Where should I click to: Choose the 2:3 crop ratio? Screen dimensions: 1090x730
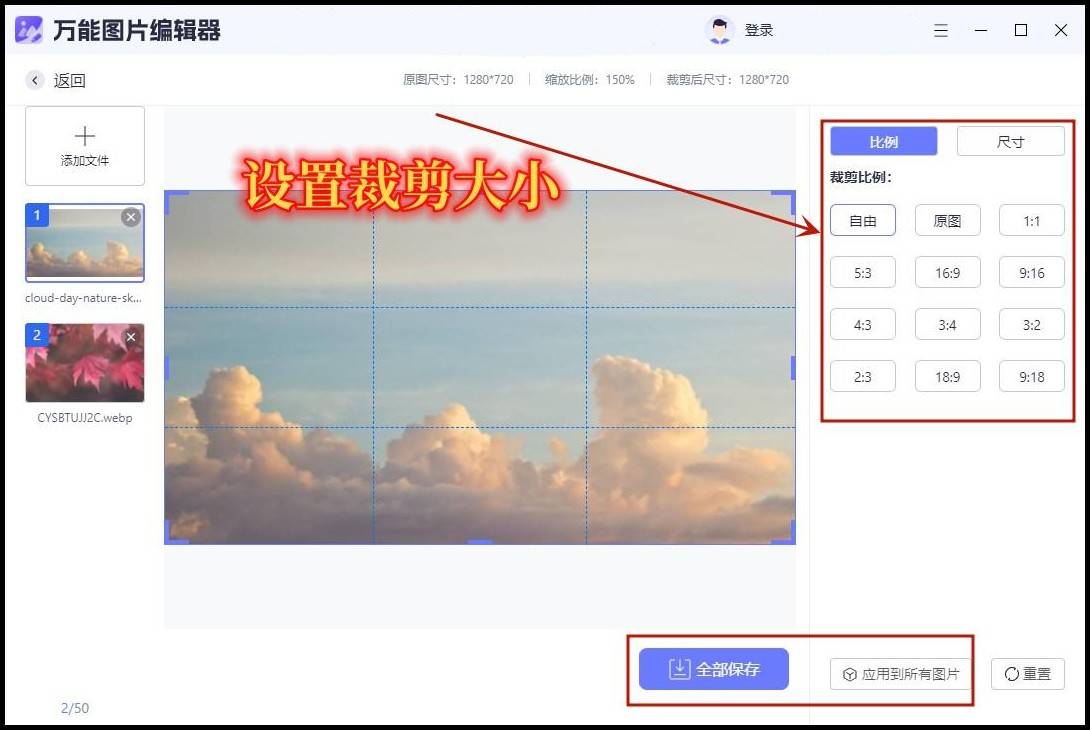click(x=863, y=376)
